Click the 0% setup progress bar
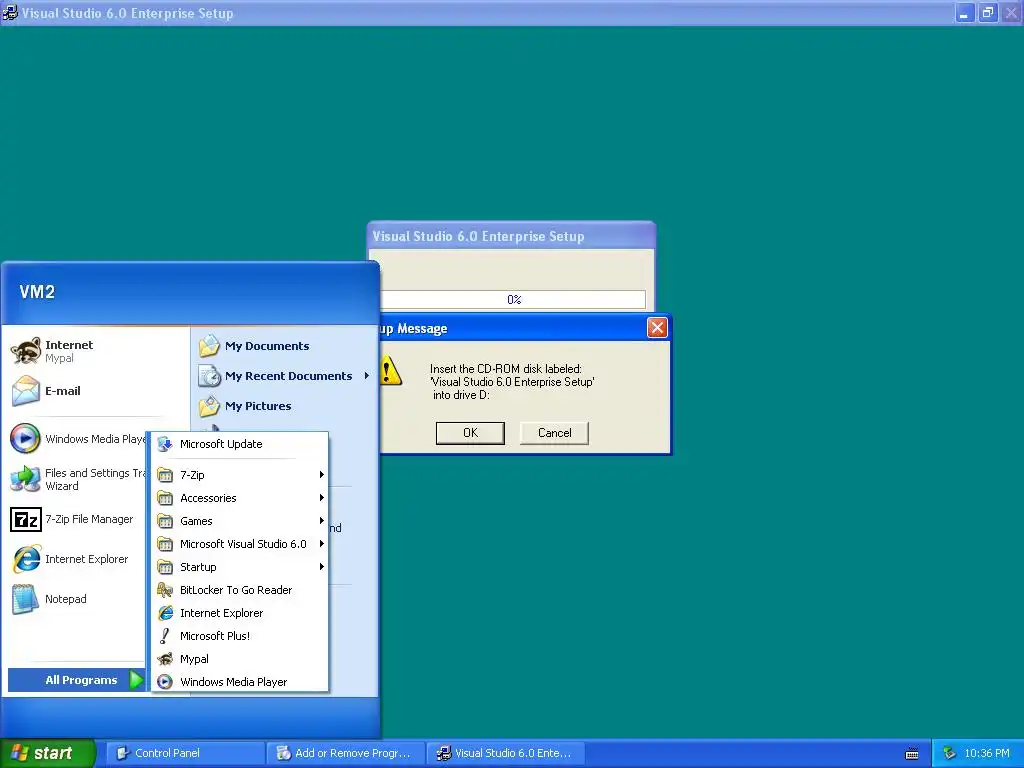This screenshot has width=1024, height=768. pyautogui.click(x=513, y=300)
